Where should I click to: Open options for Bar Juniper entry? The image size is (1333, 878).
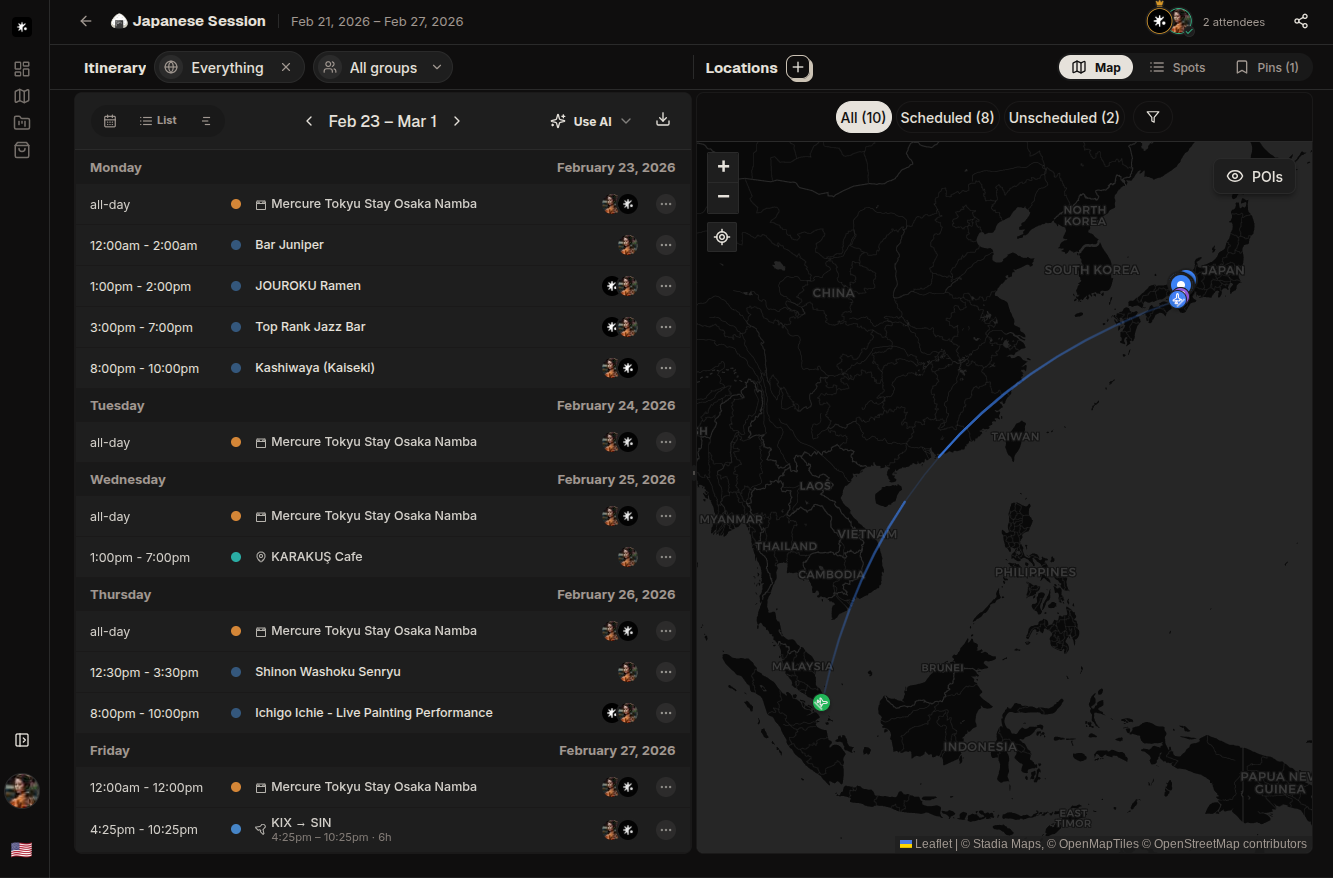(x=666, y=245)
